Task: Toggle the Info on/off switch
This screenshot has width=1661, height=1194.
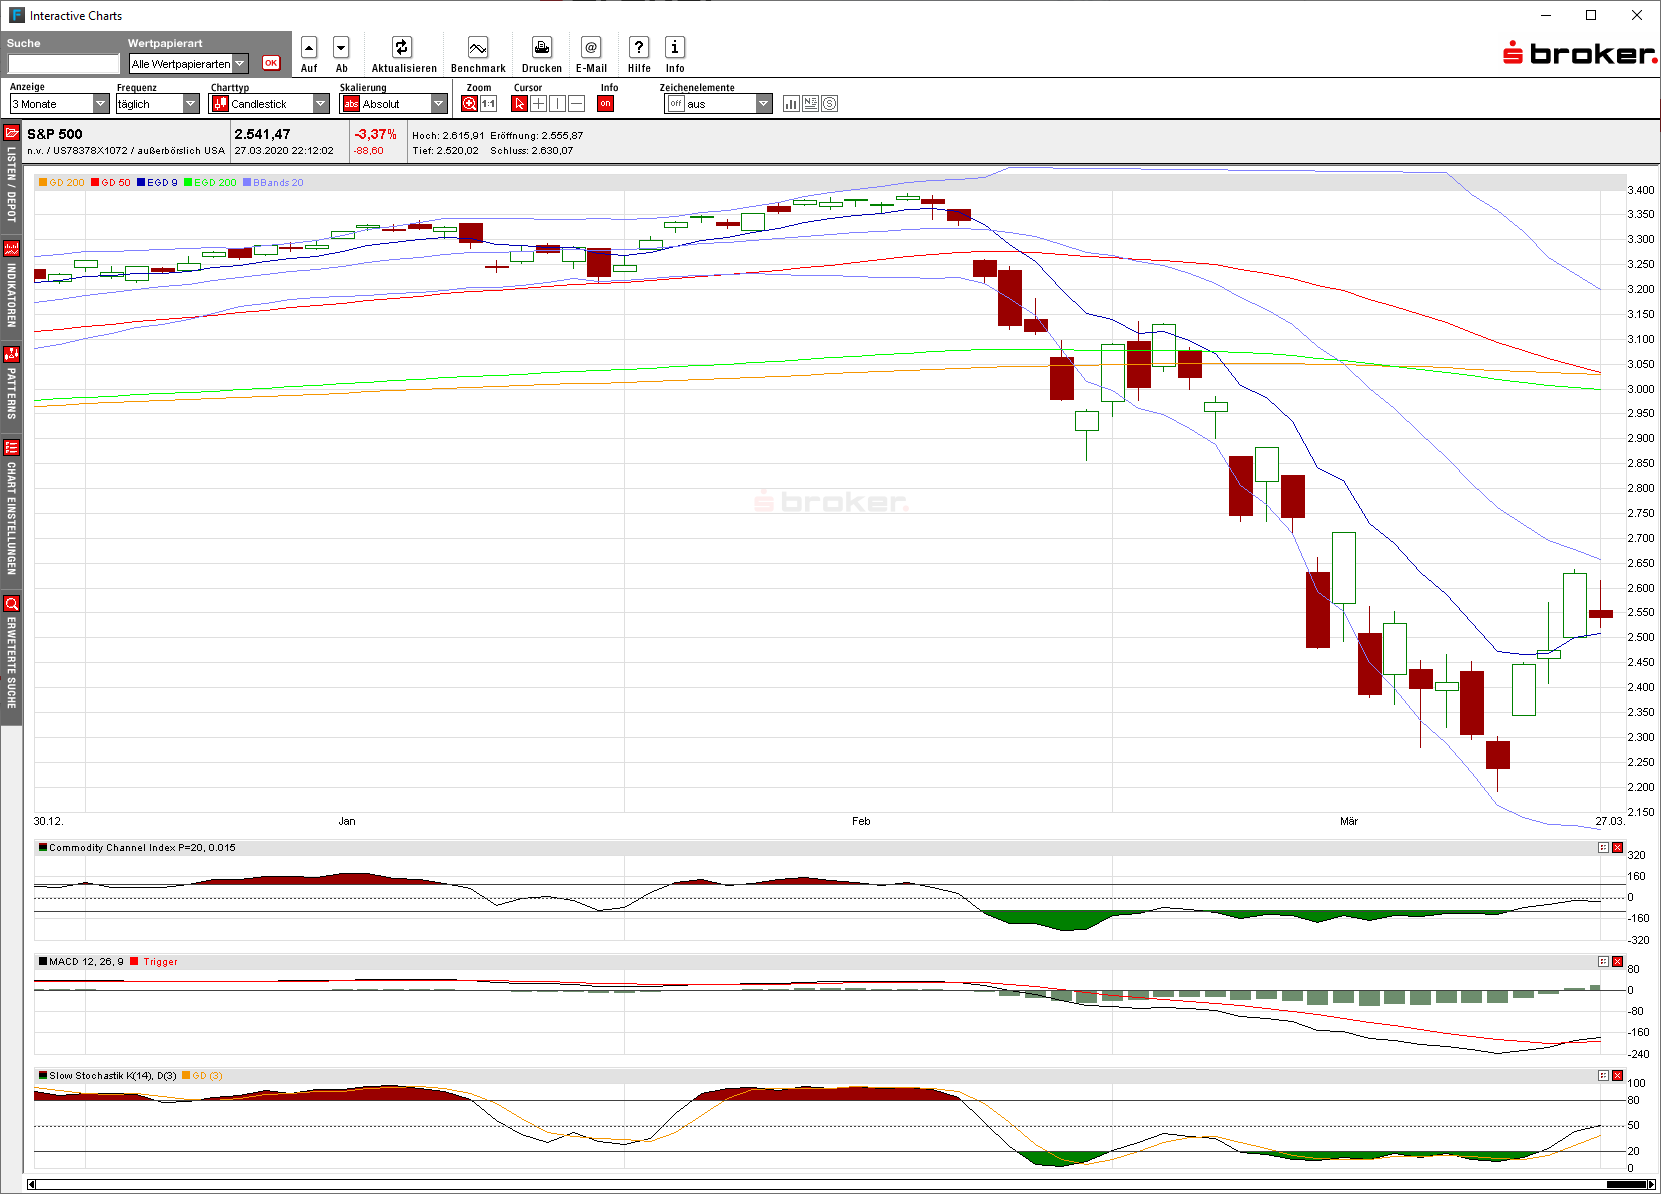Action: click(x=606, y=103)
